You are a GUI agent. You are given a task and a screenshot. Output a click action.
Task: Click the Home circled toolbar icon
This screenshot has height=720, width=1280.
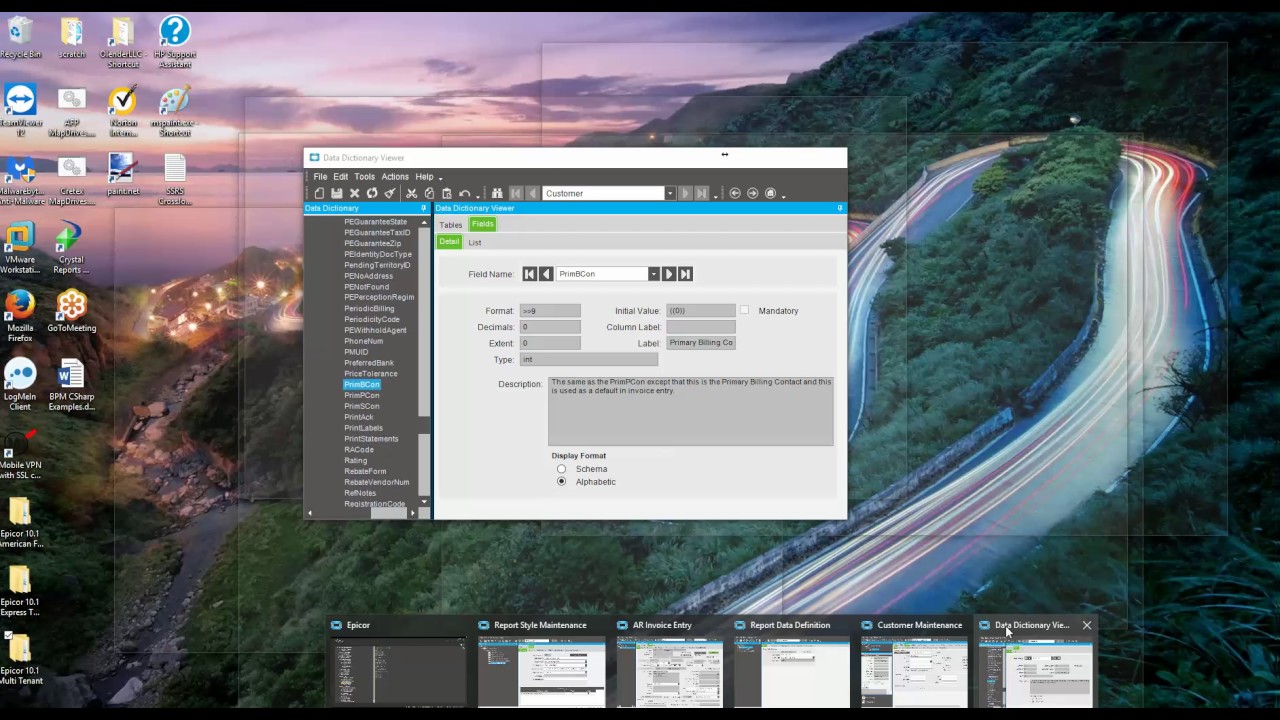(x=770, y=193)
